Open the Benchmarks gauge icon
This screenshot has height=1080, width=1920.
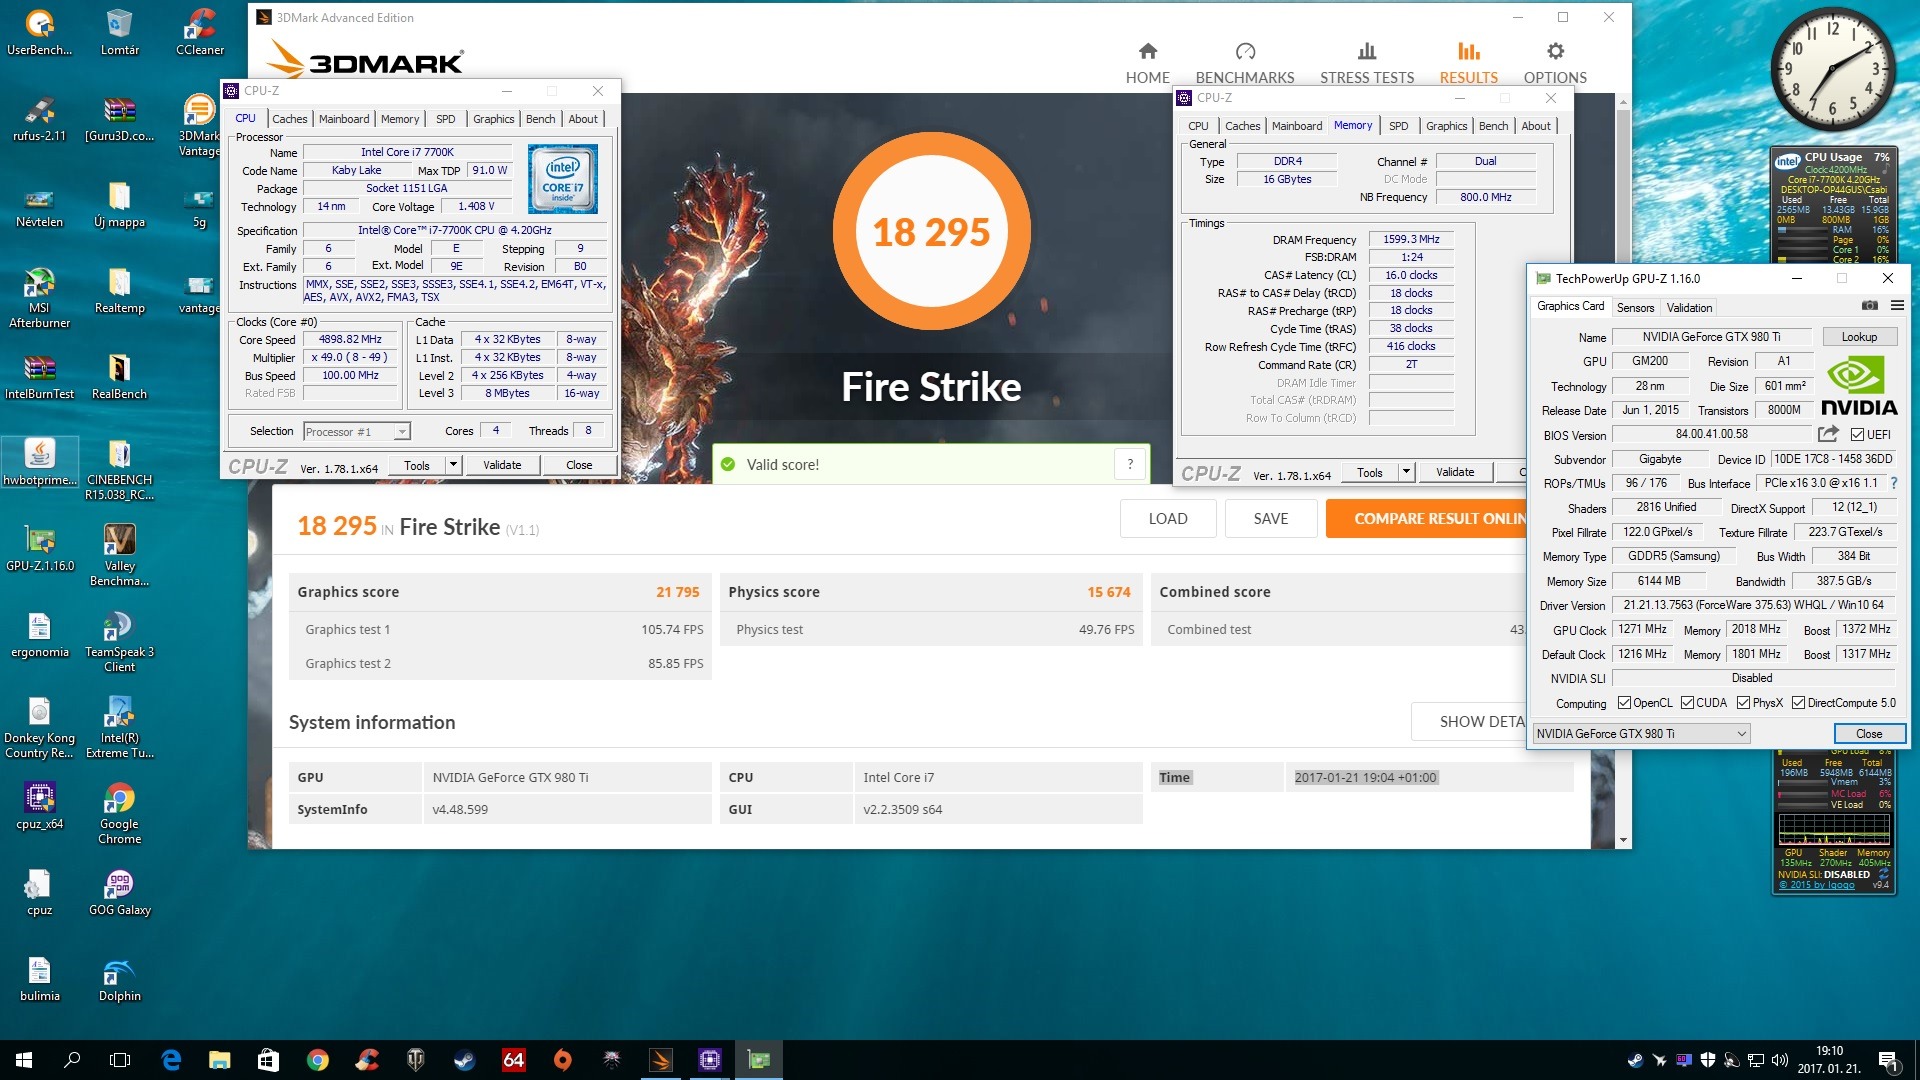pos(1244,51)
